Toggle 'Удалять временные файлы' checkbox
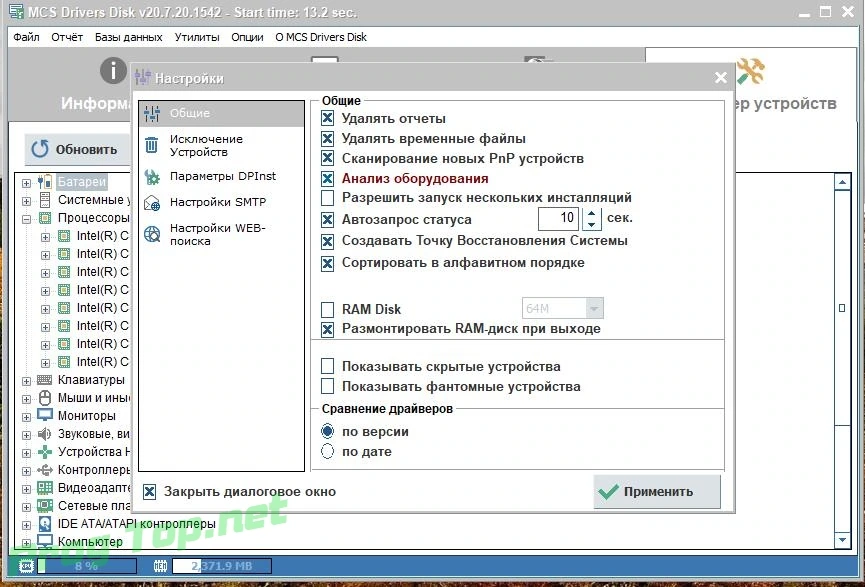The image size is (865, 587). [x=327, y=138]
